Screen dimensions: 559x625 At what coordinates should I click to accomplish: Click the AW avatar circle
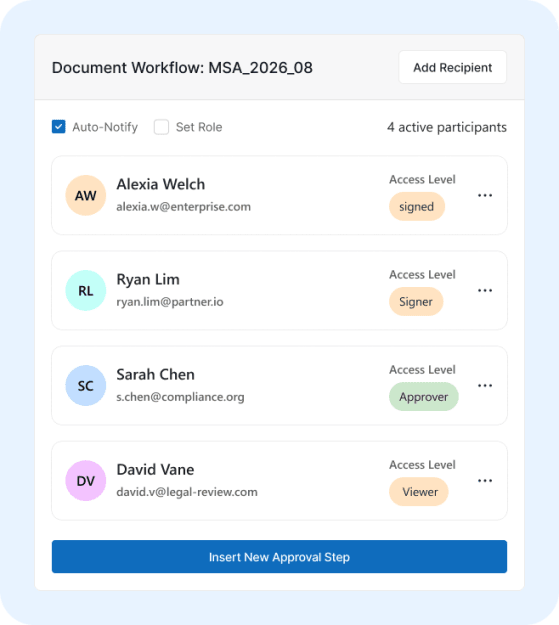point(86,195)
